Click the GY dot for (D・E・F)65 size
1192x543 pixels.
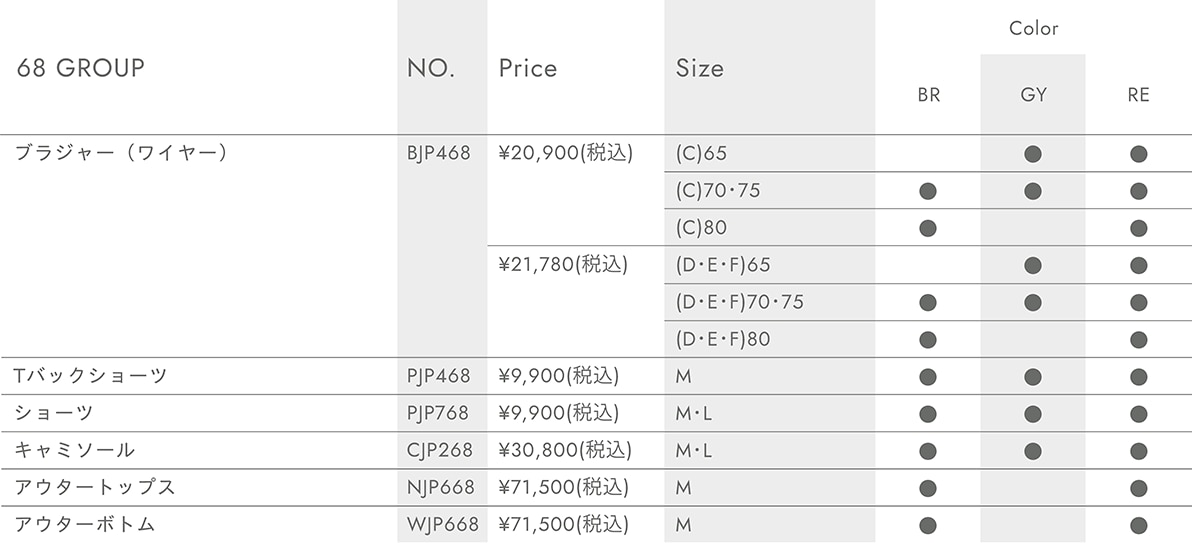coord(1032,265)
